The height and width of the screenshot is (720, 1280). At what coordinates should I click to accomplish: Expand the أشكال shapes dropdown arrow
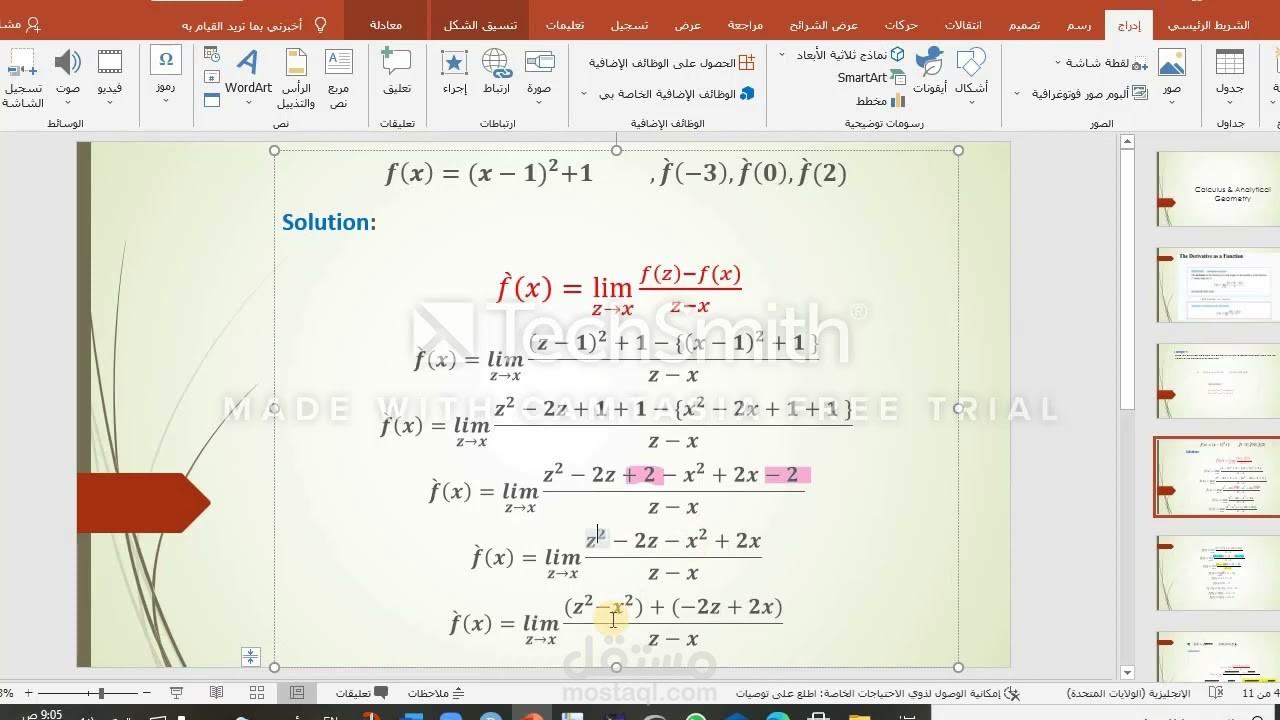(971, 103)
